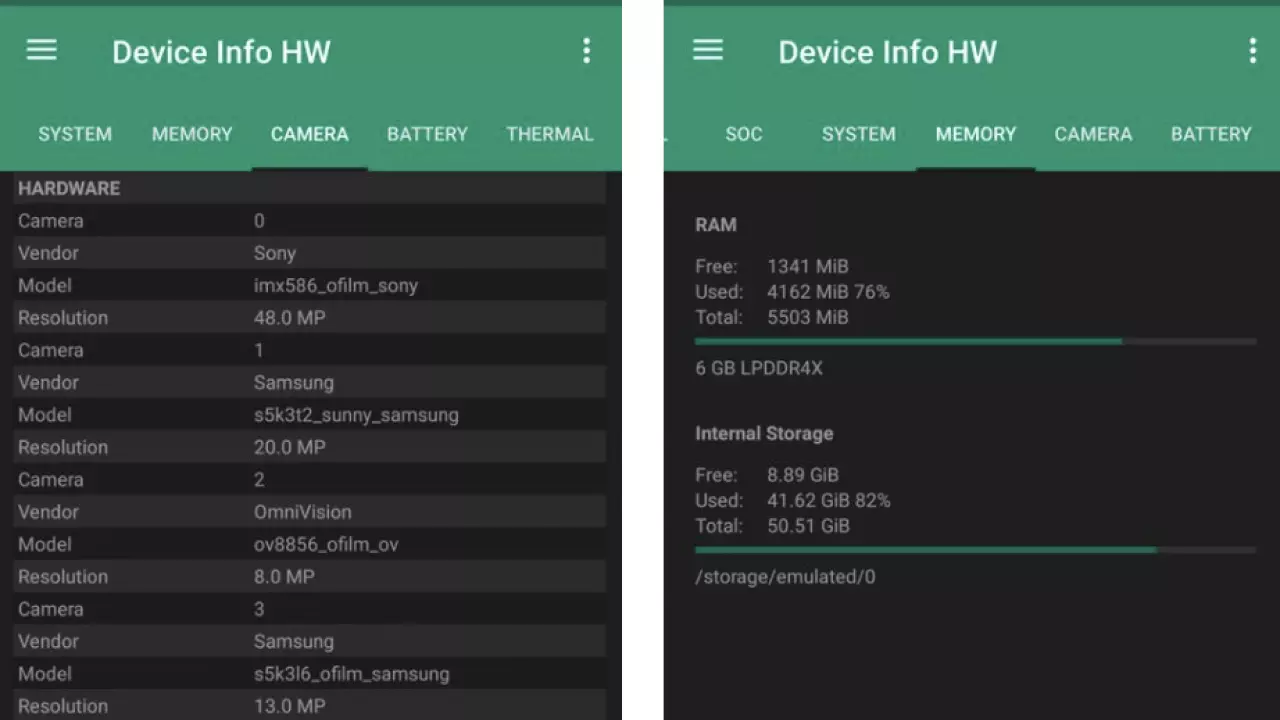The width and height of the screenshot is (1280, 720).
Task: Tap the 48.0 MP resolution value
Action: click(x=289, y=318)
